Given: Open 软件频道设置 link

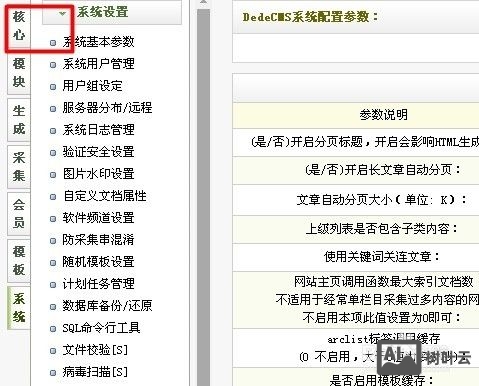Looking at the screenshot, I should (x=98, y=218).
